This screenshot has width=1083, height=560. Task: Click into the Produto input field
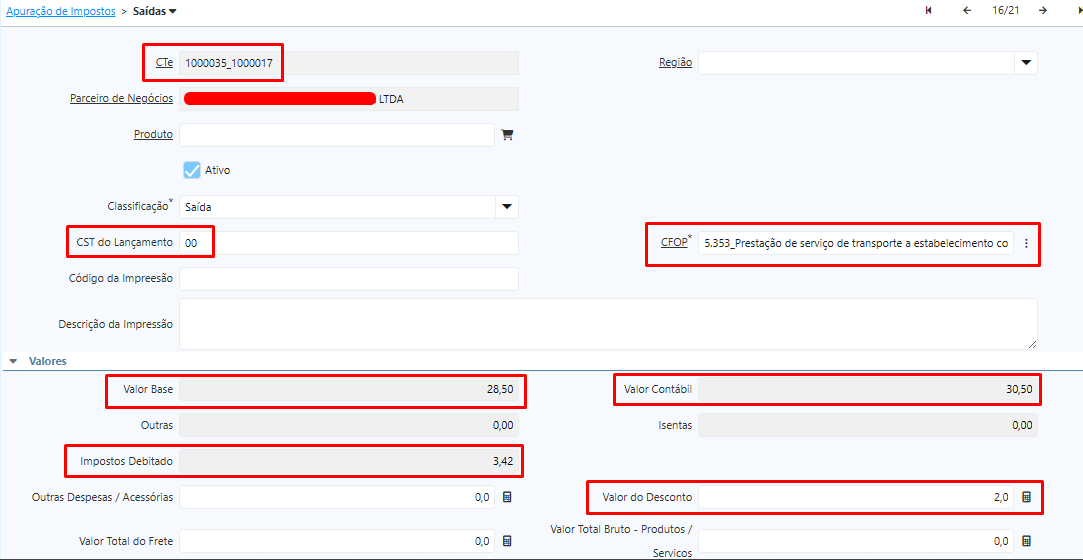[336, 135]
